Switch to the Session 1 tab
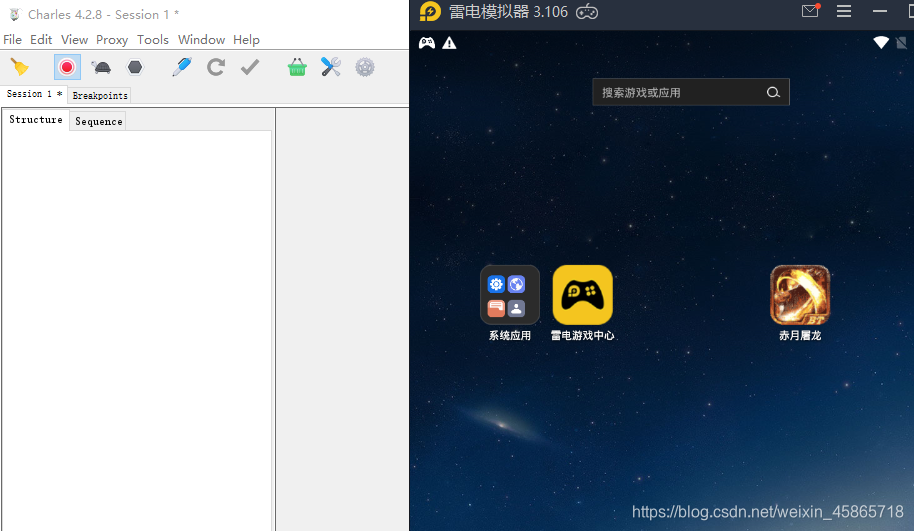 (x=34, y=94)
